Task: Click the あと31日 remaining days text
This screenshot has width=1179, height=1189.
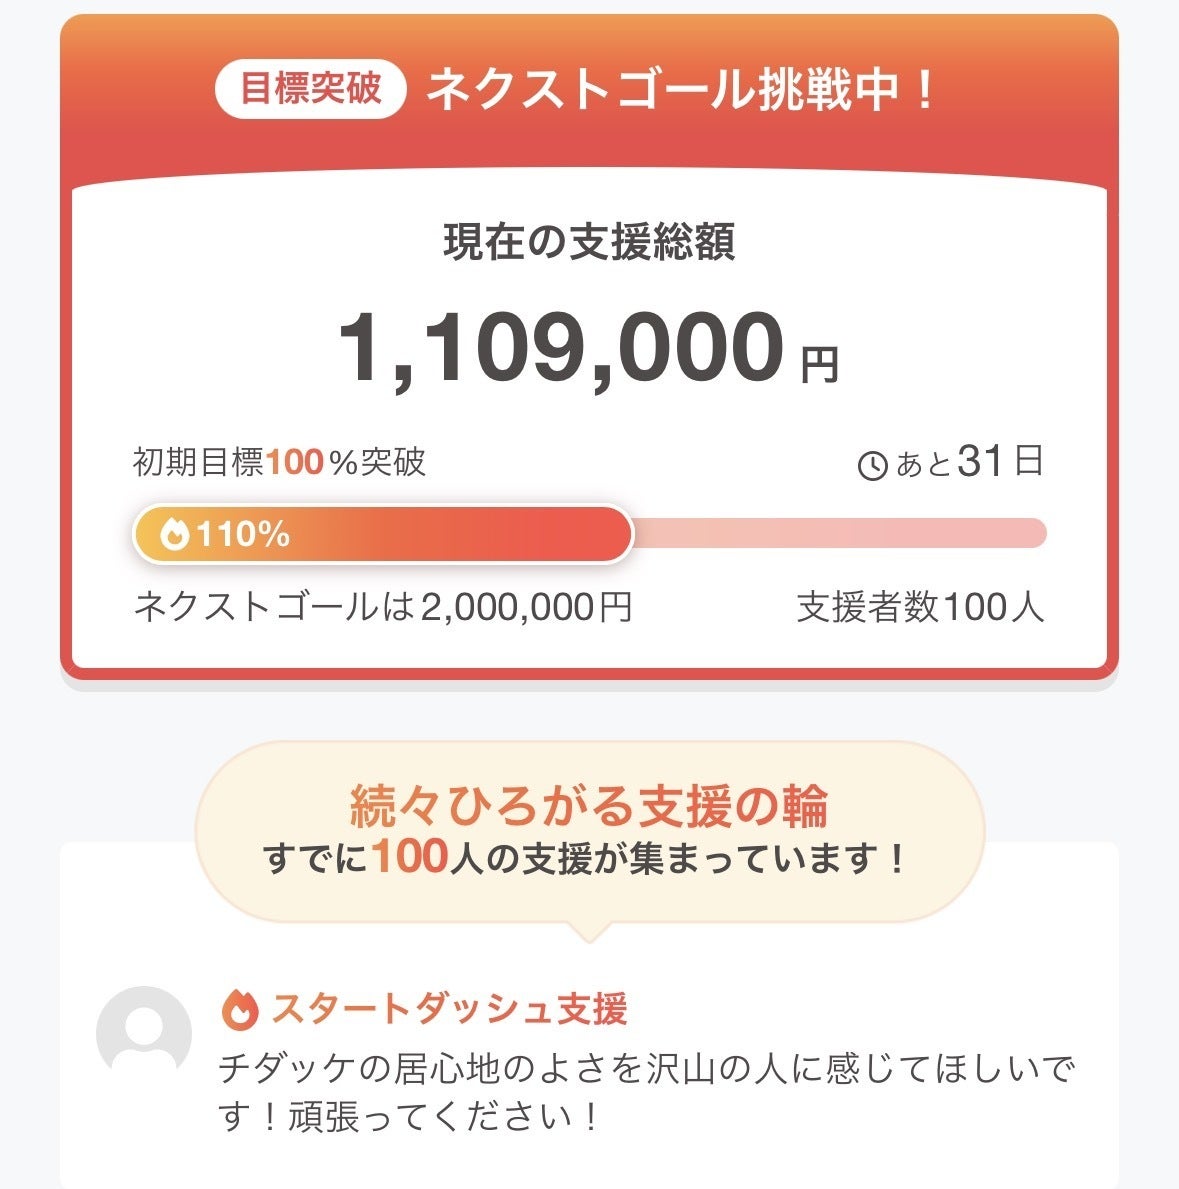Action: click(x=969, y=462)
